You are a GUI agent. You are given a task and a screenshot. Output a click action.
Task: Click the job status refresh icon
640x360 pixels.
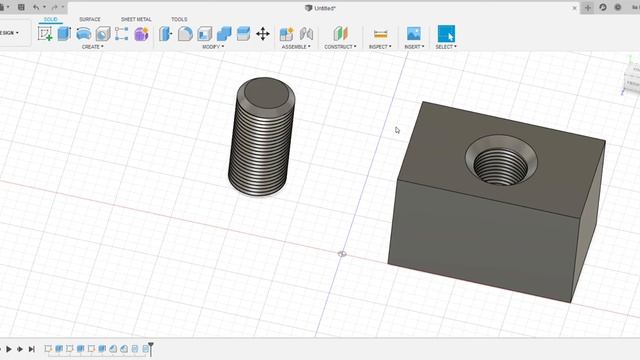point(603,7)
